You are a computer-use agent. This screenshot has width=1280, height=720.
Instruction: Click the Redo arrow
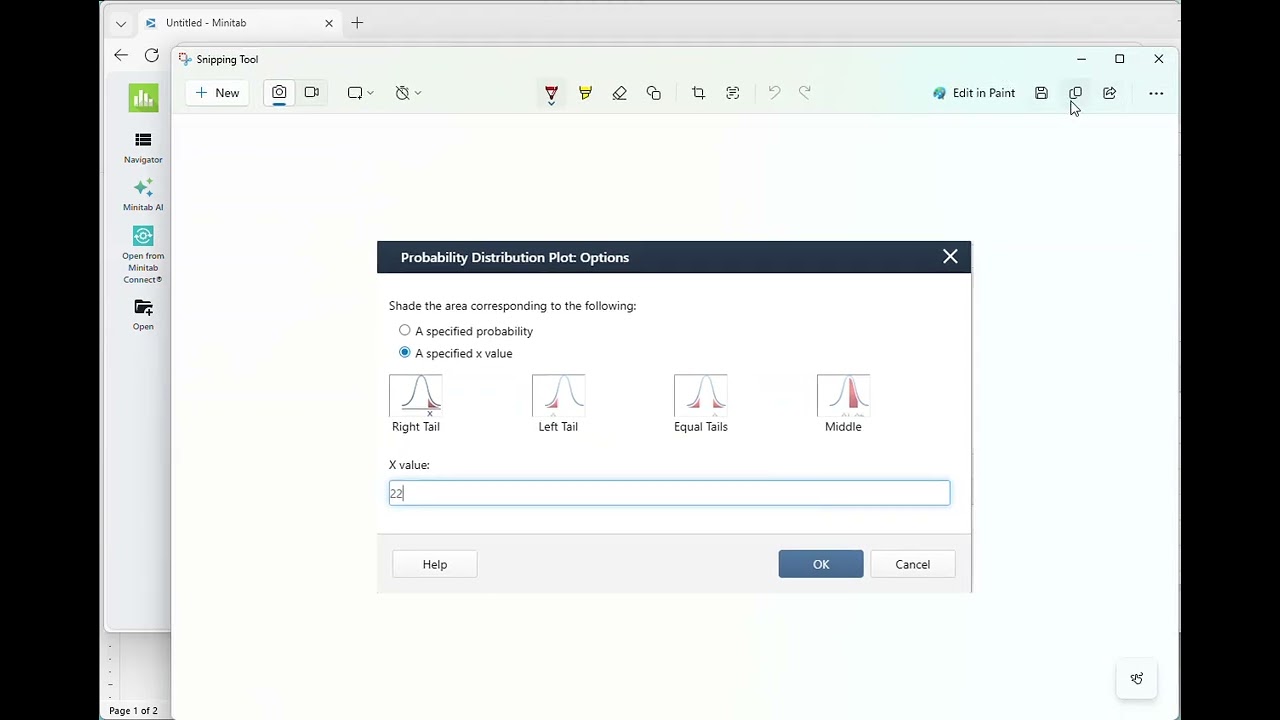[x=805, y=93]
